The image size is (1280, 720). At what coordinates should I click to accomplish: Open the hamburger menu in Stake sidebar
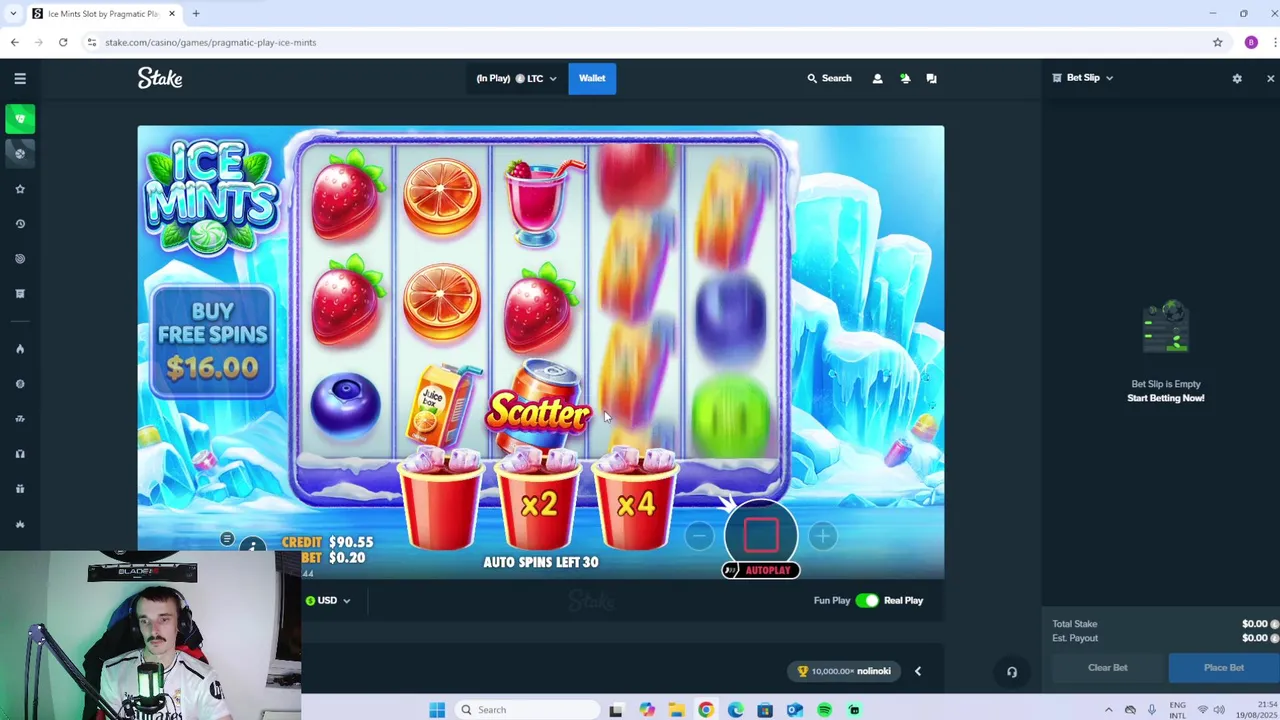(x=20, y=78)
